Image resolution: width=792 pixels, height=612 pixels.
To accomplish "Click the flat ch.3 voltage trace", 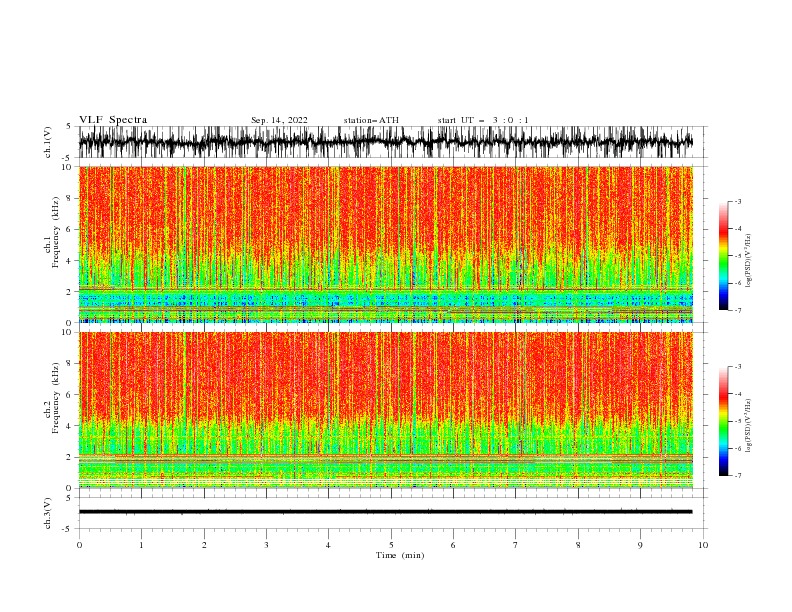I will 385,512.
